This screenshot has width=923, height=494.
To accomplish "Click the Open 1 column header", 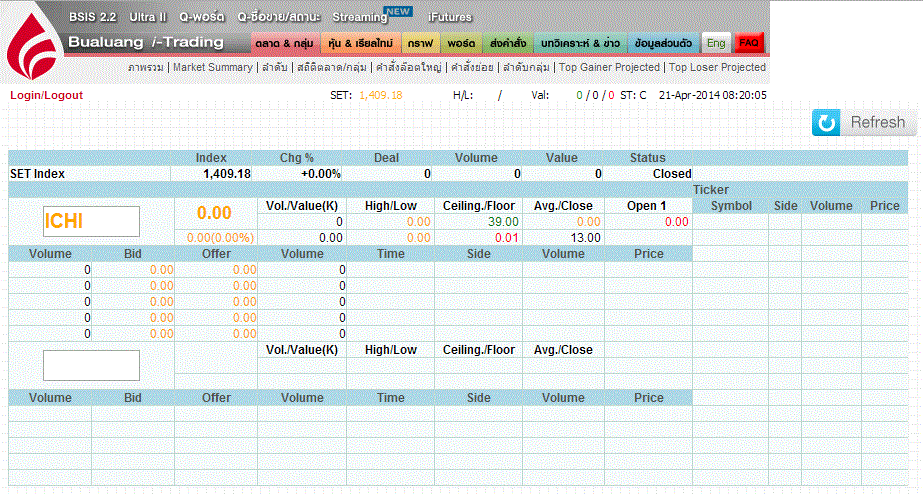I will (646, 206).
